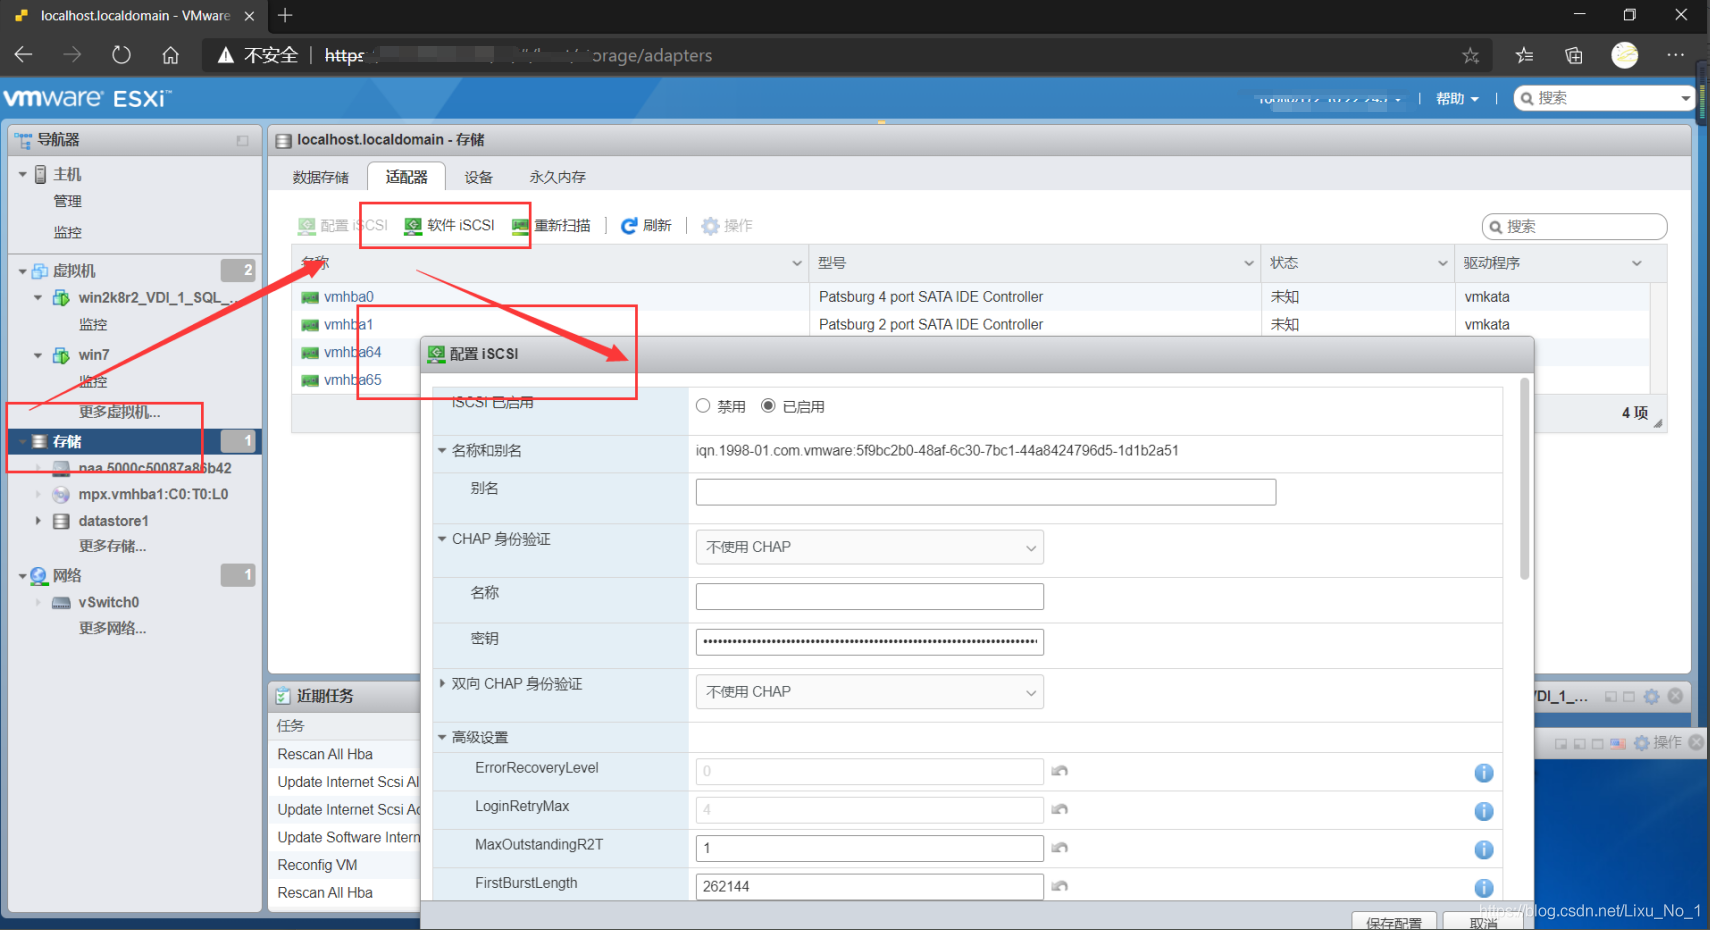Click the host icon next to 主机
Viewport: 1710px width, 930px height.
coord(41,174)
